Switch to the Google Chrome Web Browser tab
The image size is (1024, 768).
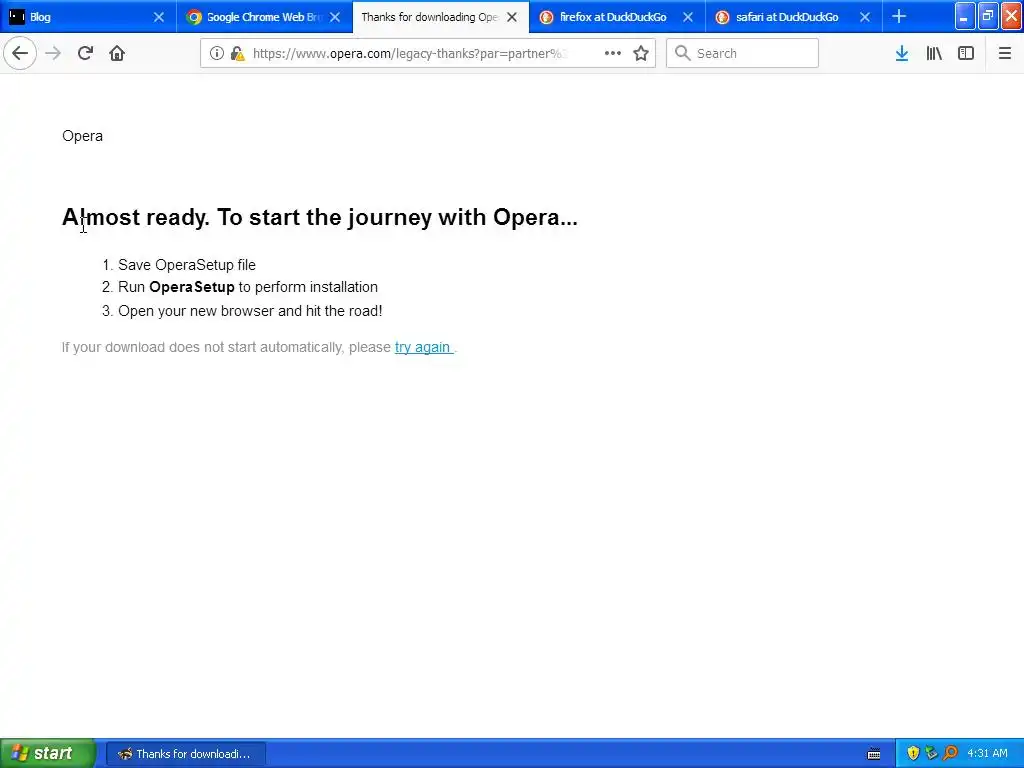pos(264,17)
